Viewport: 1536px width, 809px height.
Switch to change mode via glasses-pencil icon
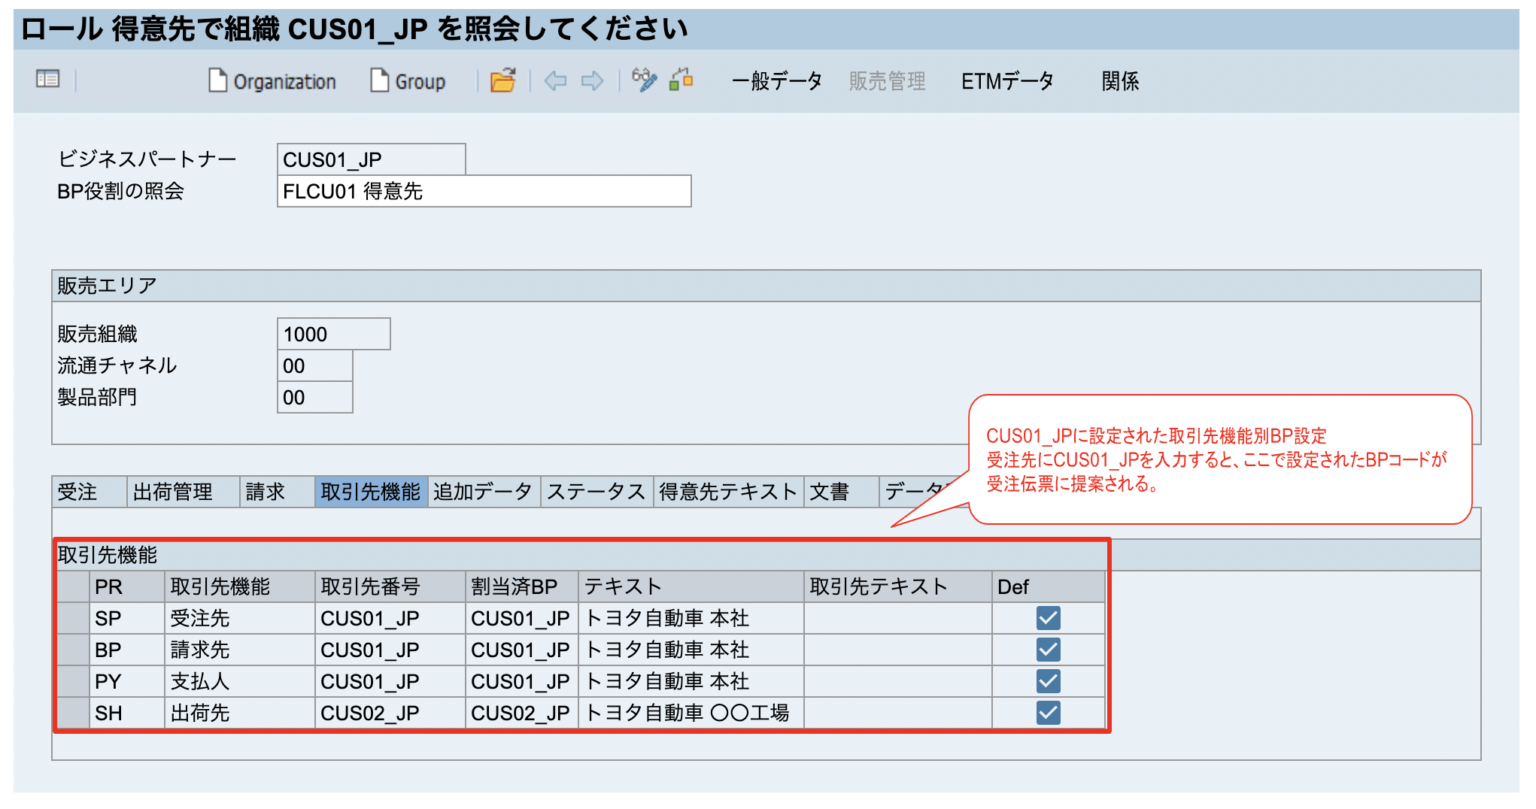point(641,81)
